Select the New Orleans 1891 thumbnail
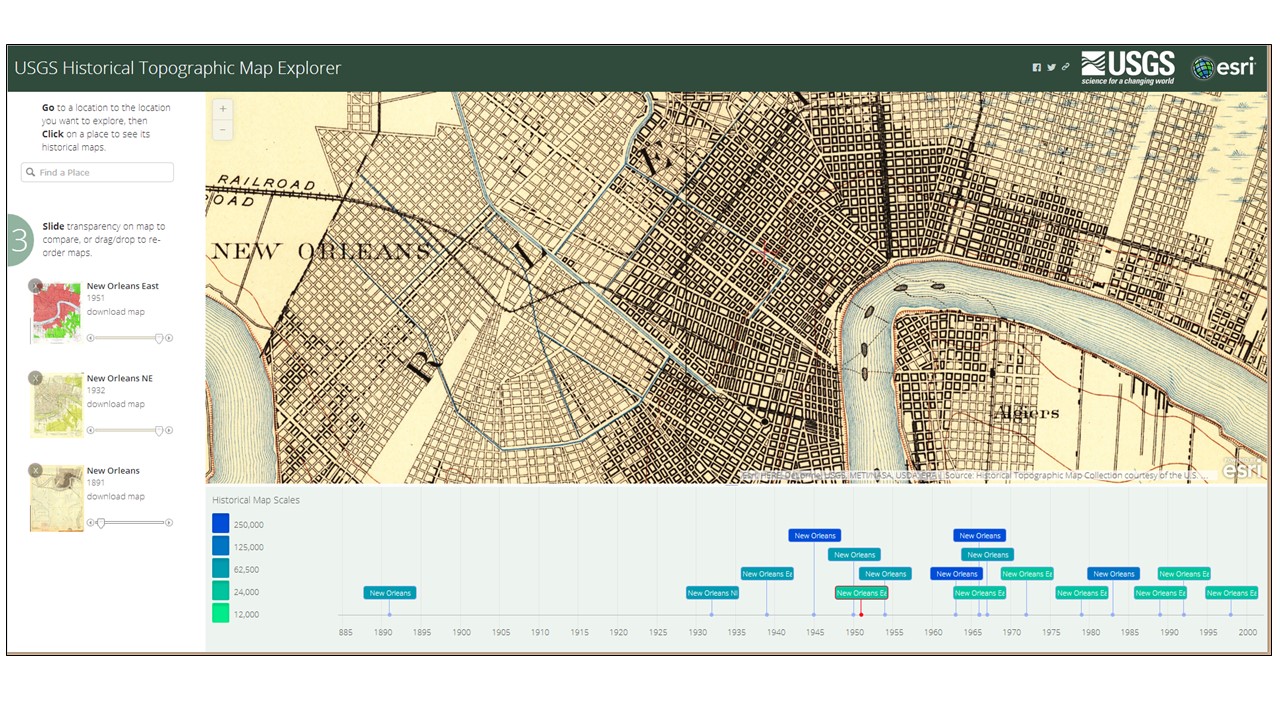The image size is (1280, 720). click(x=56, y=497)
